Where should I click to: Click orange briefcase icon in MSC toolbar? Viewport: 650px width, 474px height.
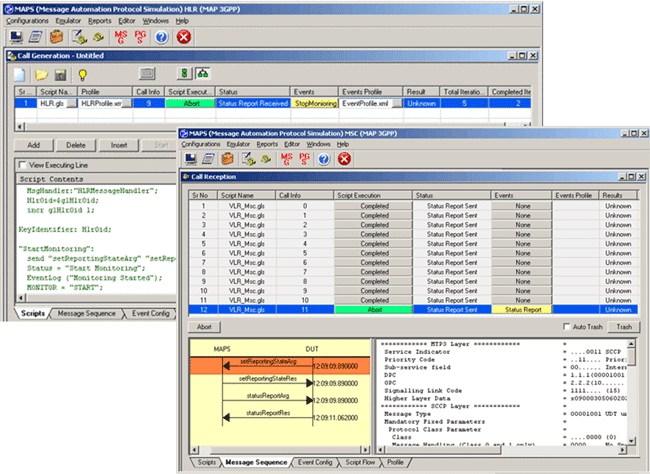[227, 159]
